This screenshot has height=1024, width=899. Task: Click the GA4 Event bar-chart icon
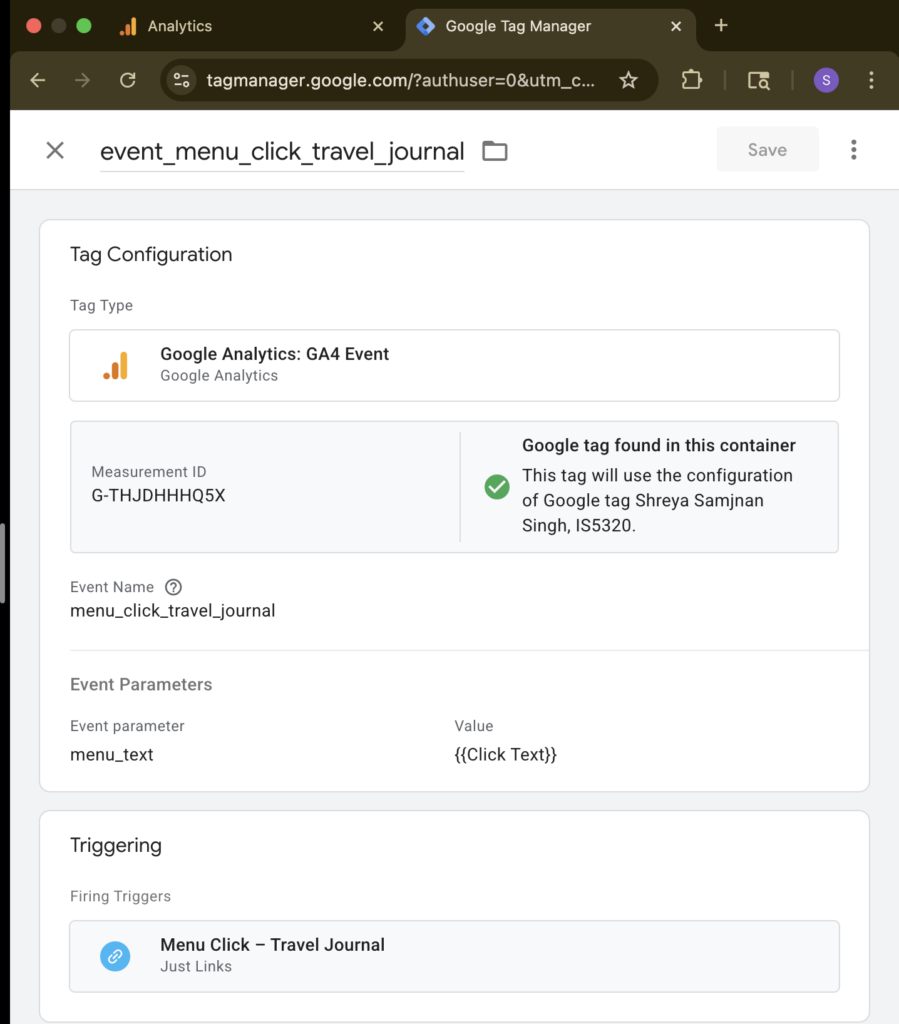115,366
